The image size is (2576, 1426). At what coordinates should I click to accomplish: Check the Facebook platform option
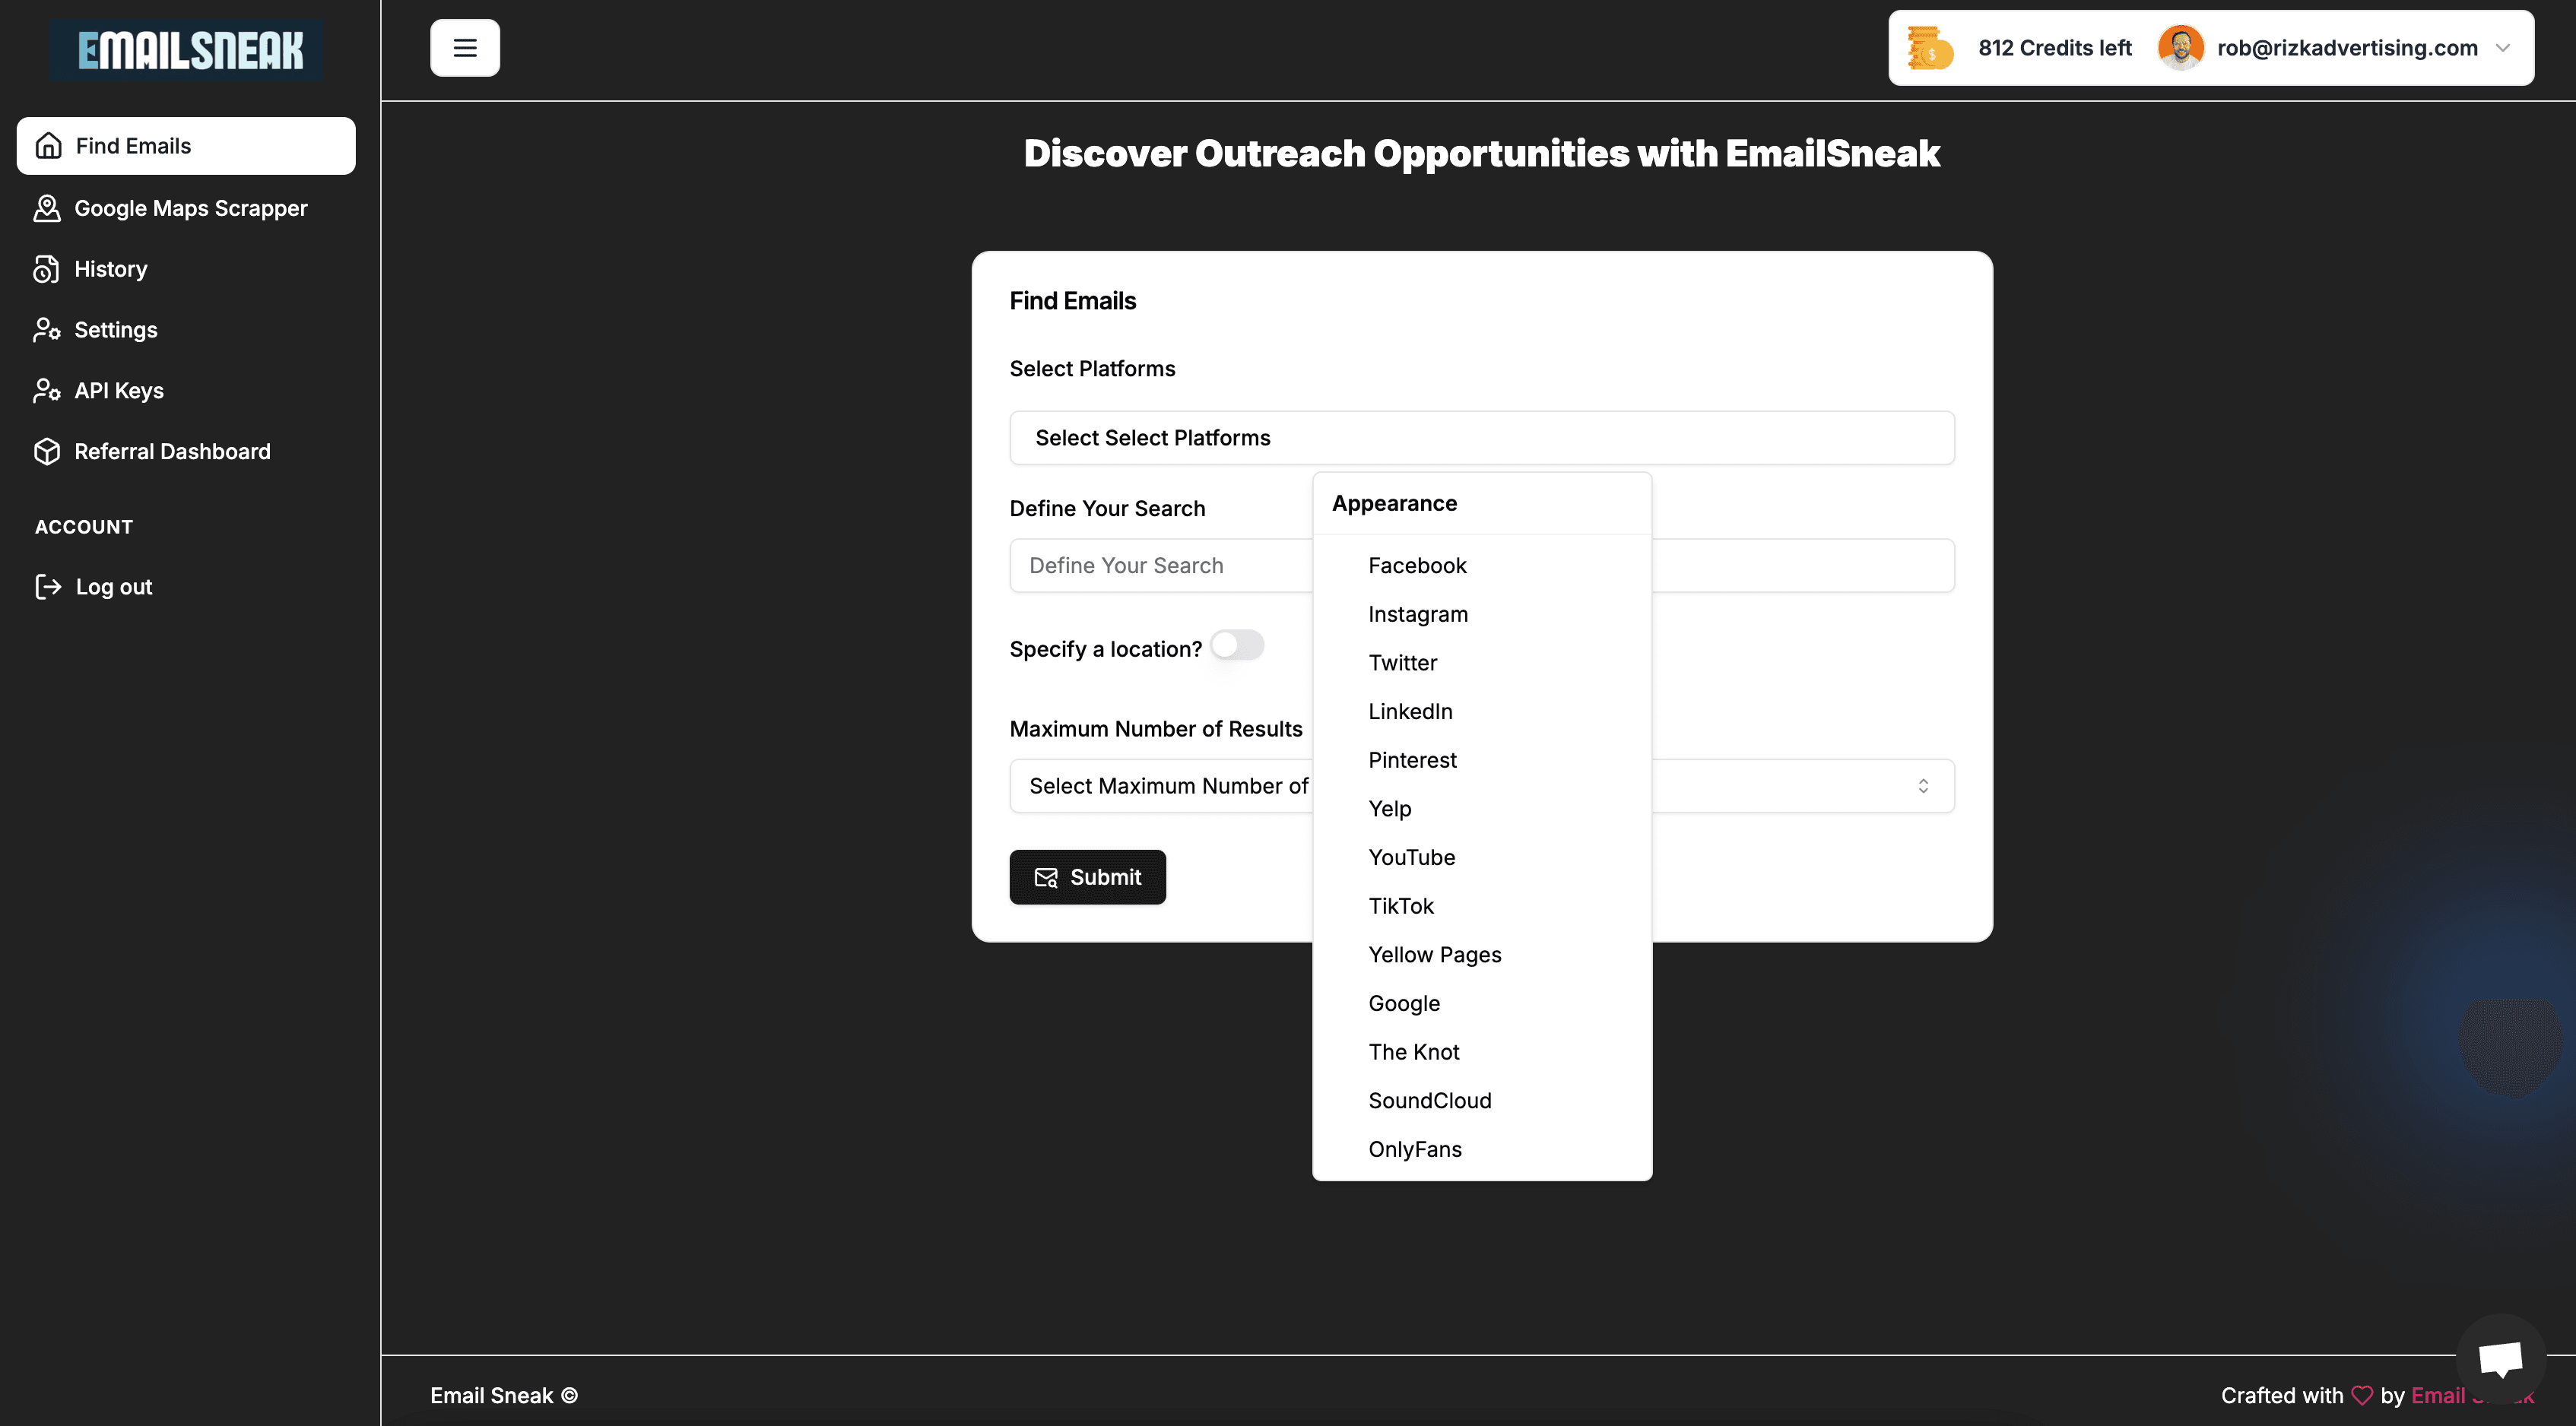click(1416, 566)
